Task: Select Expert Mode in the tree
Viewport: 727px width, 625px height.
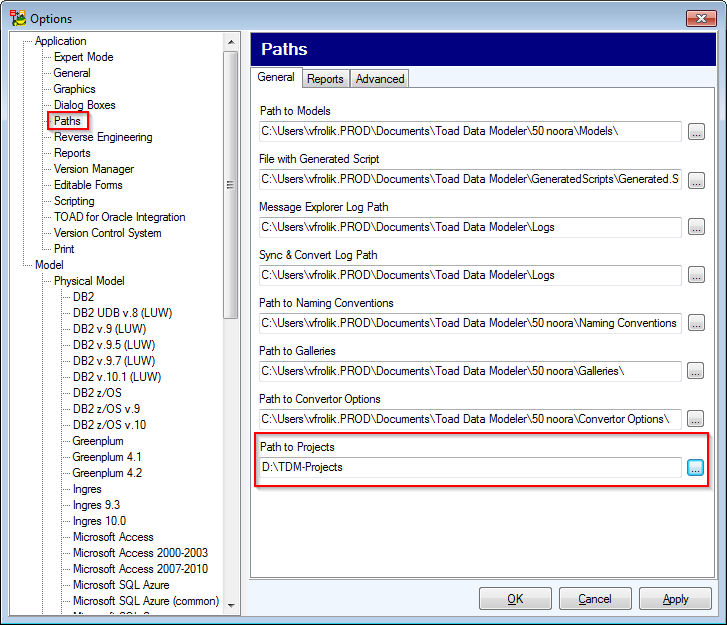Action: click(83, 57)
